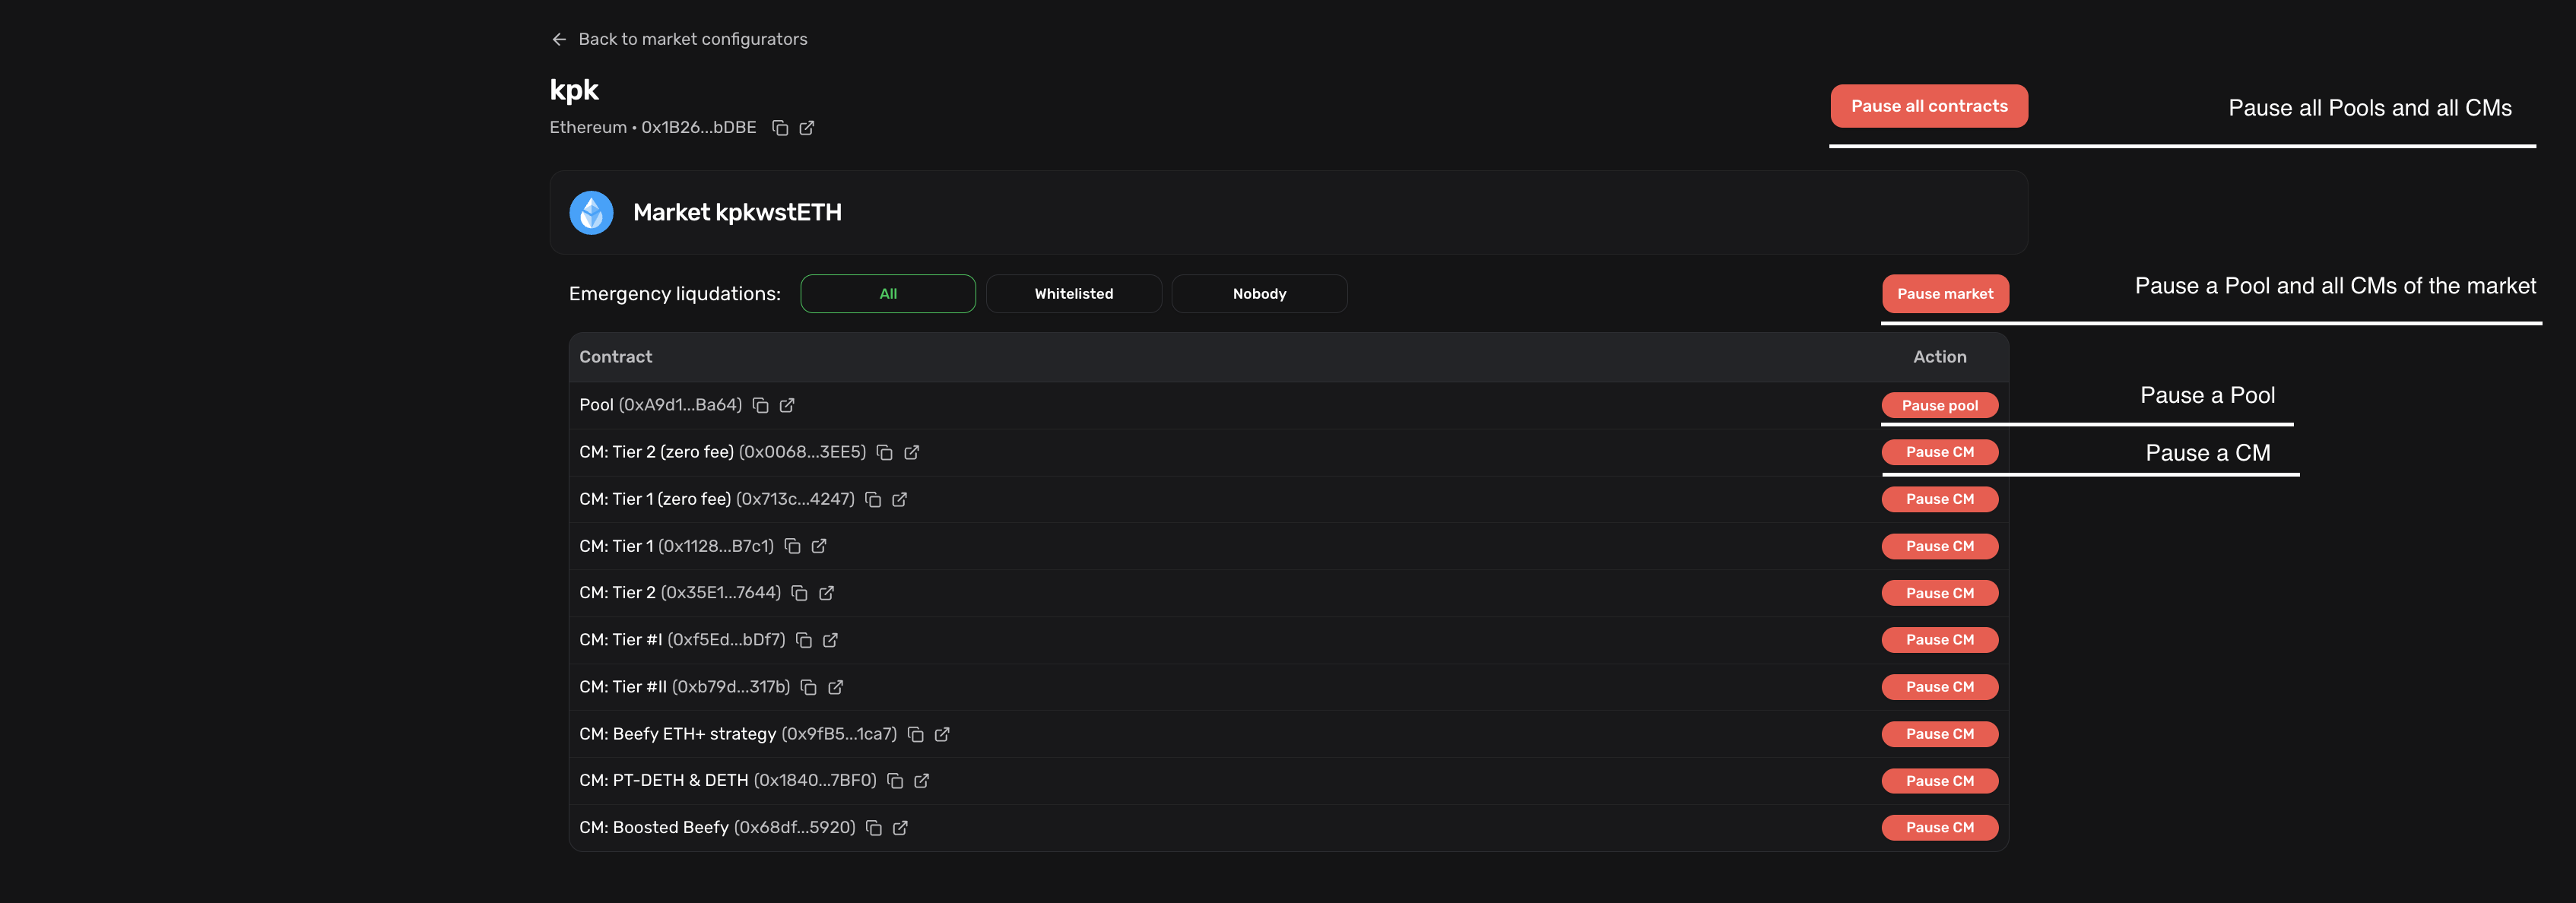The image size is (2576, 903).
Task: Copy CM Tier #II contract address
Action: tap(808, 687)
